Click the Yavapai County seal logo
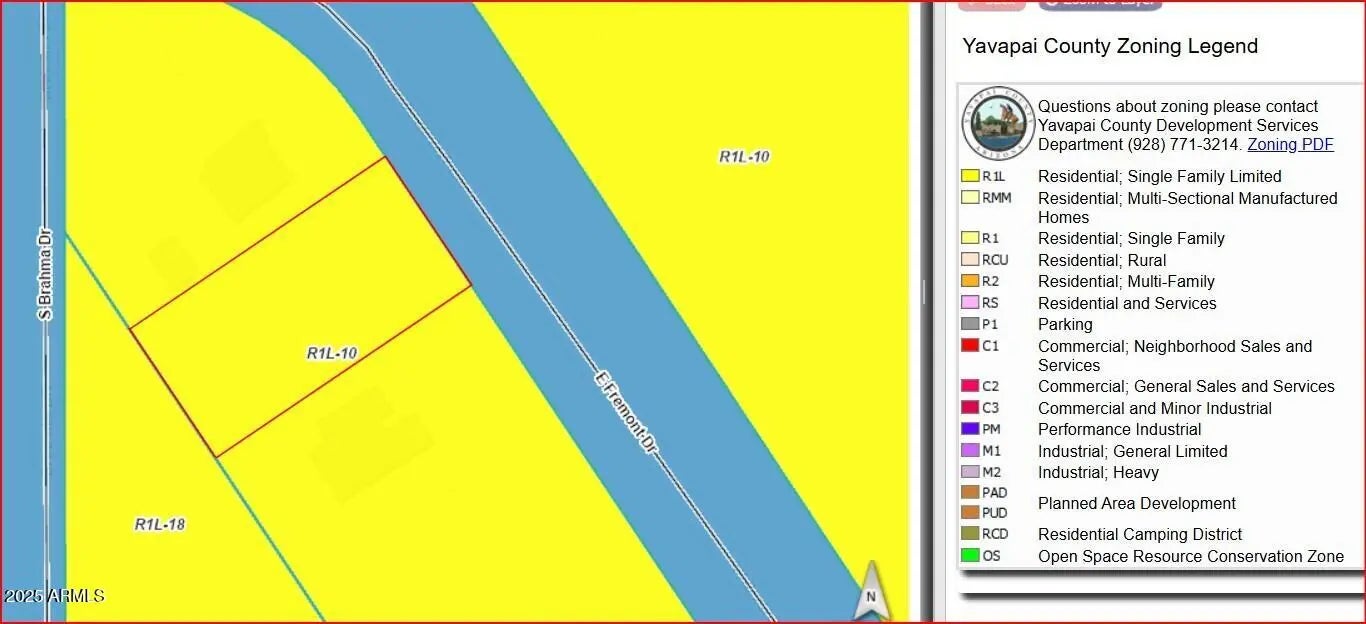This screenshot has width=1366, height=624. click(997, 124)
